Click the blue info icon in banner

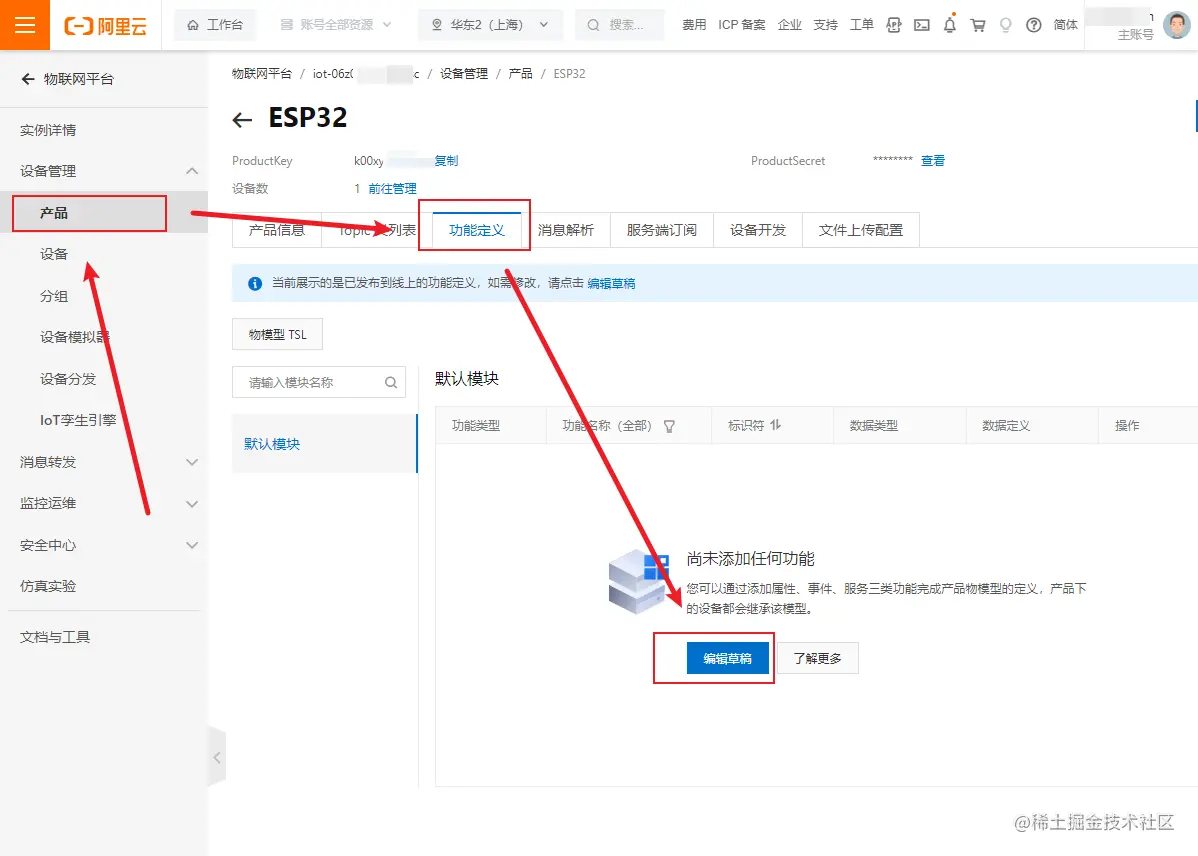click(x=255, y=284)
